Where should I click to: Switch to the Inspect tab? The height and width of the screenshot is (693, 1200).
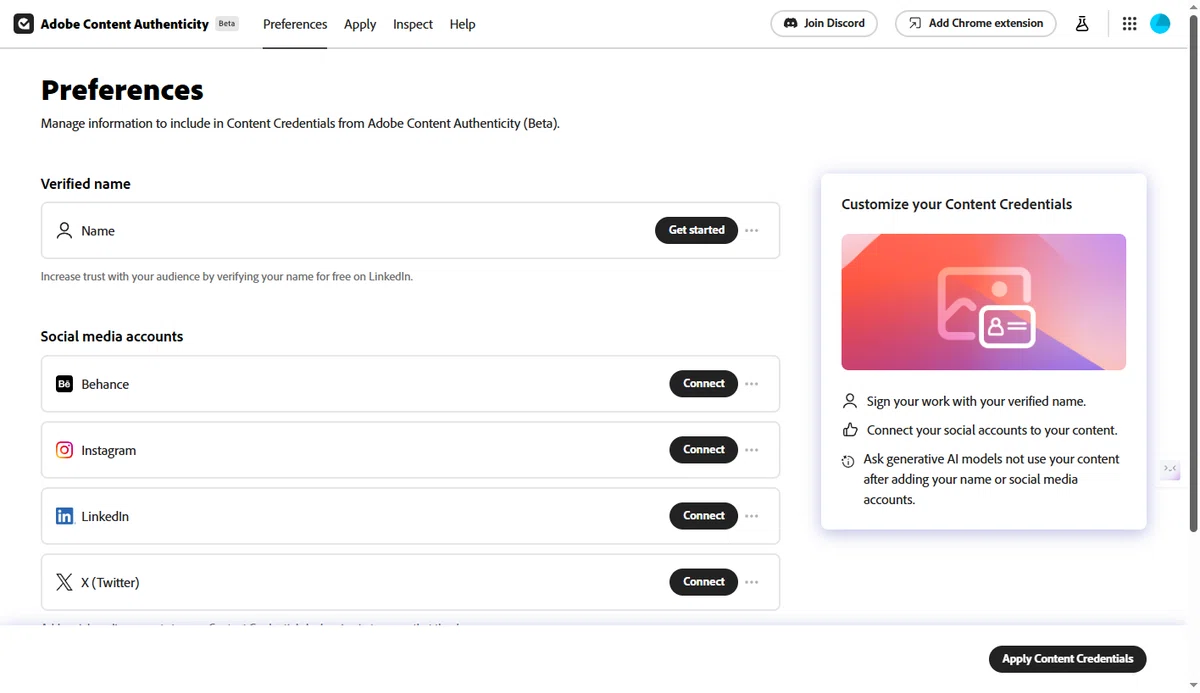[x=413, y=24]
